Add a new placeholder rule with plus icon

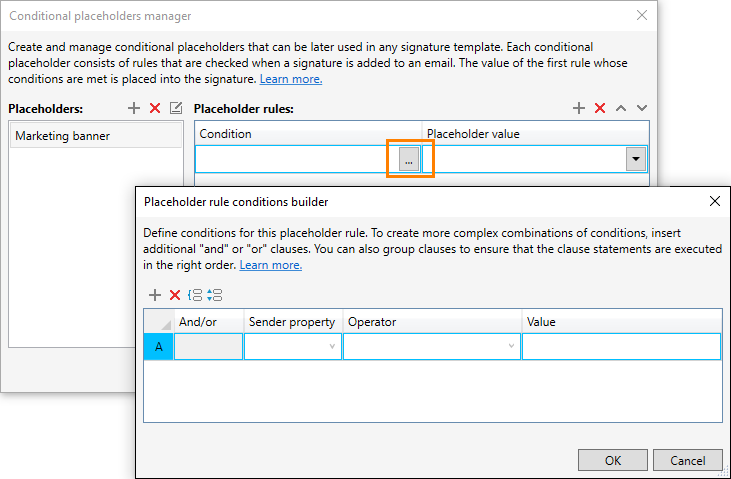click(x=579, y=108)
